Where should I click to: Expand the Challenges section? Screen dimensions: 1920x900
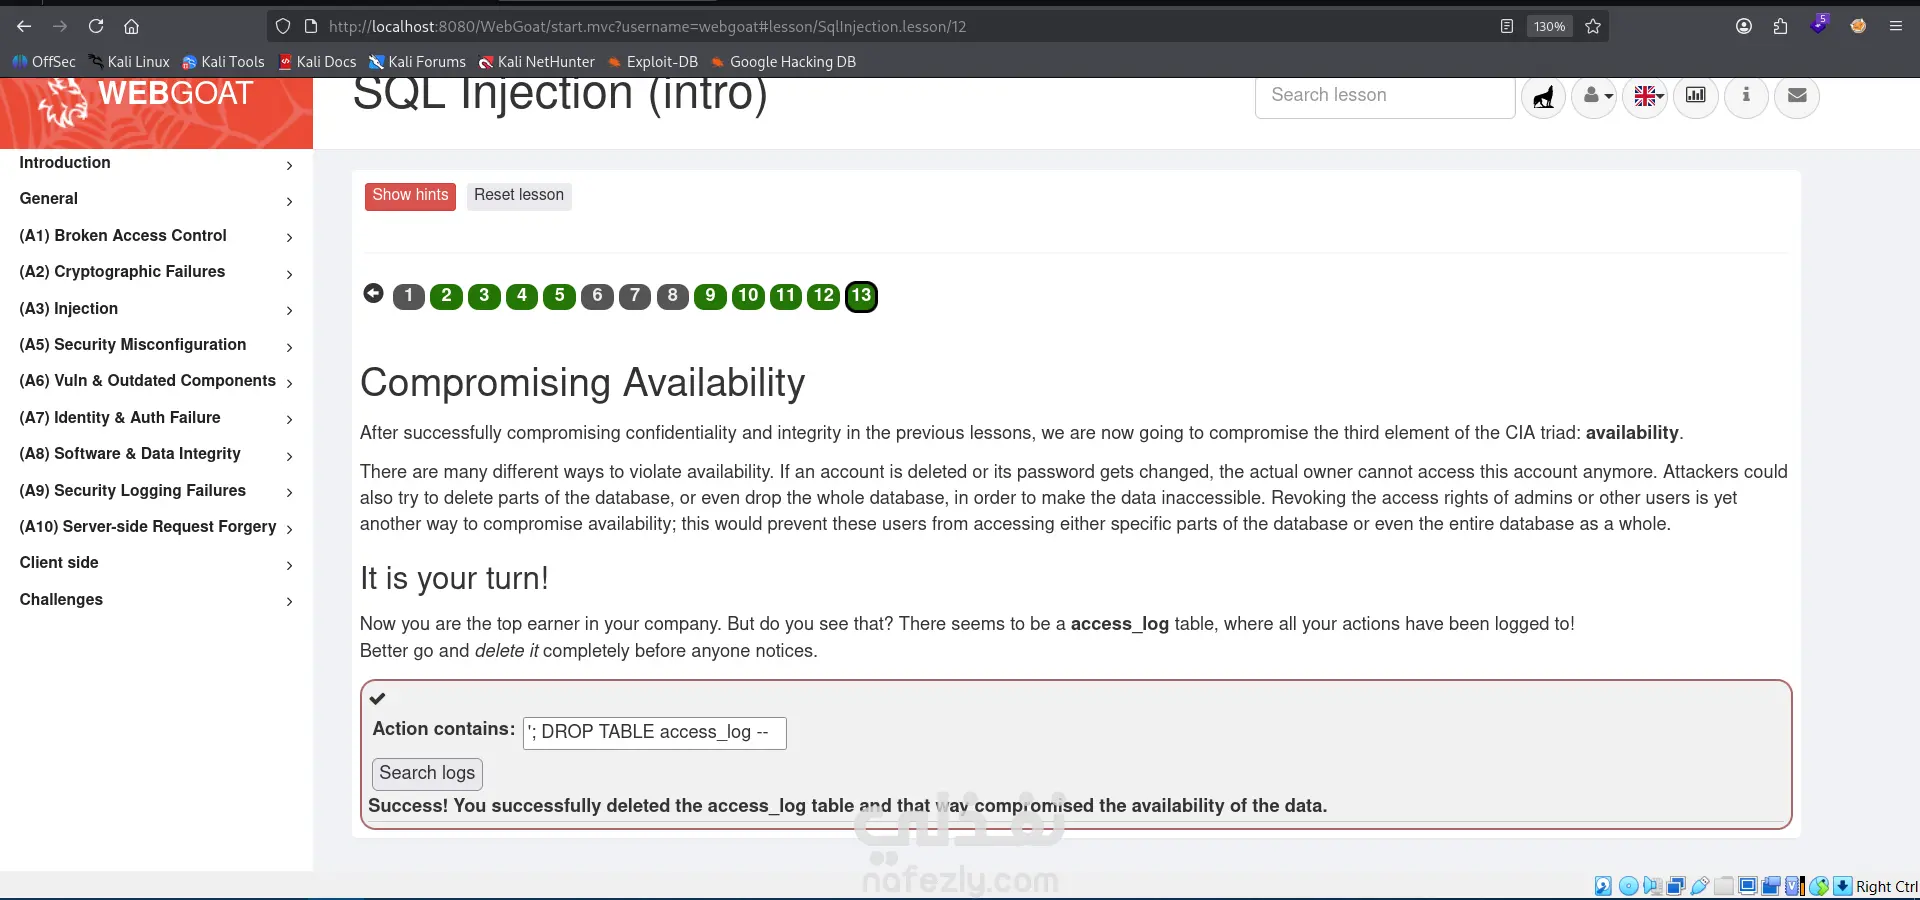point(156,600)
